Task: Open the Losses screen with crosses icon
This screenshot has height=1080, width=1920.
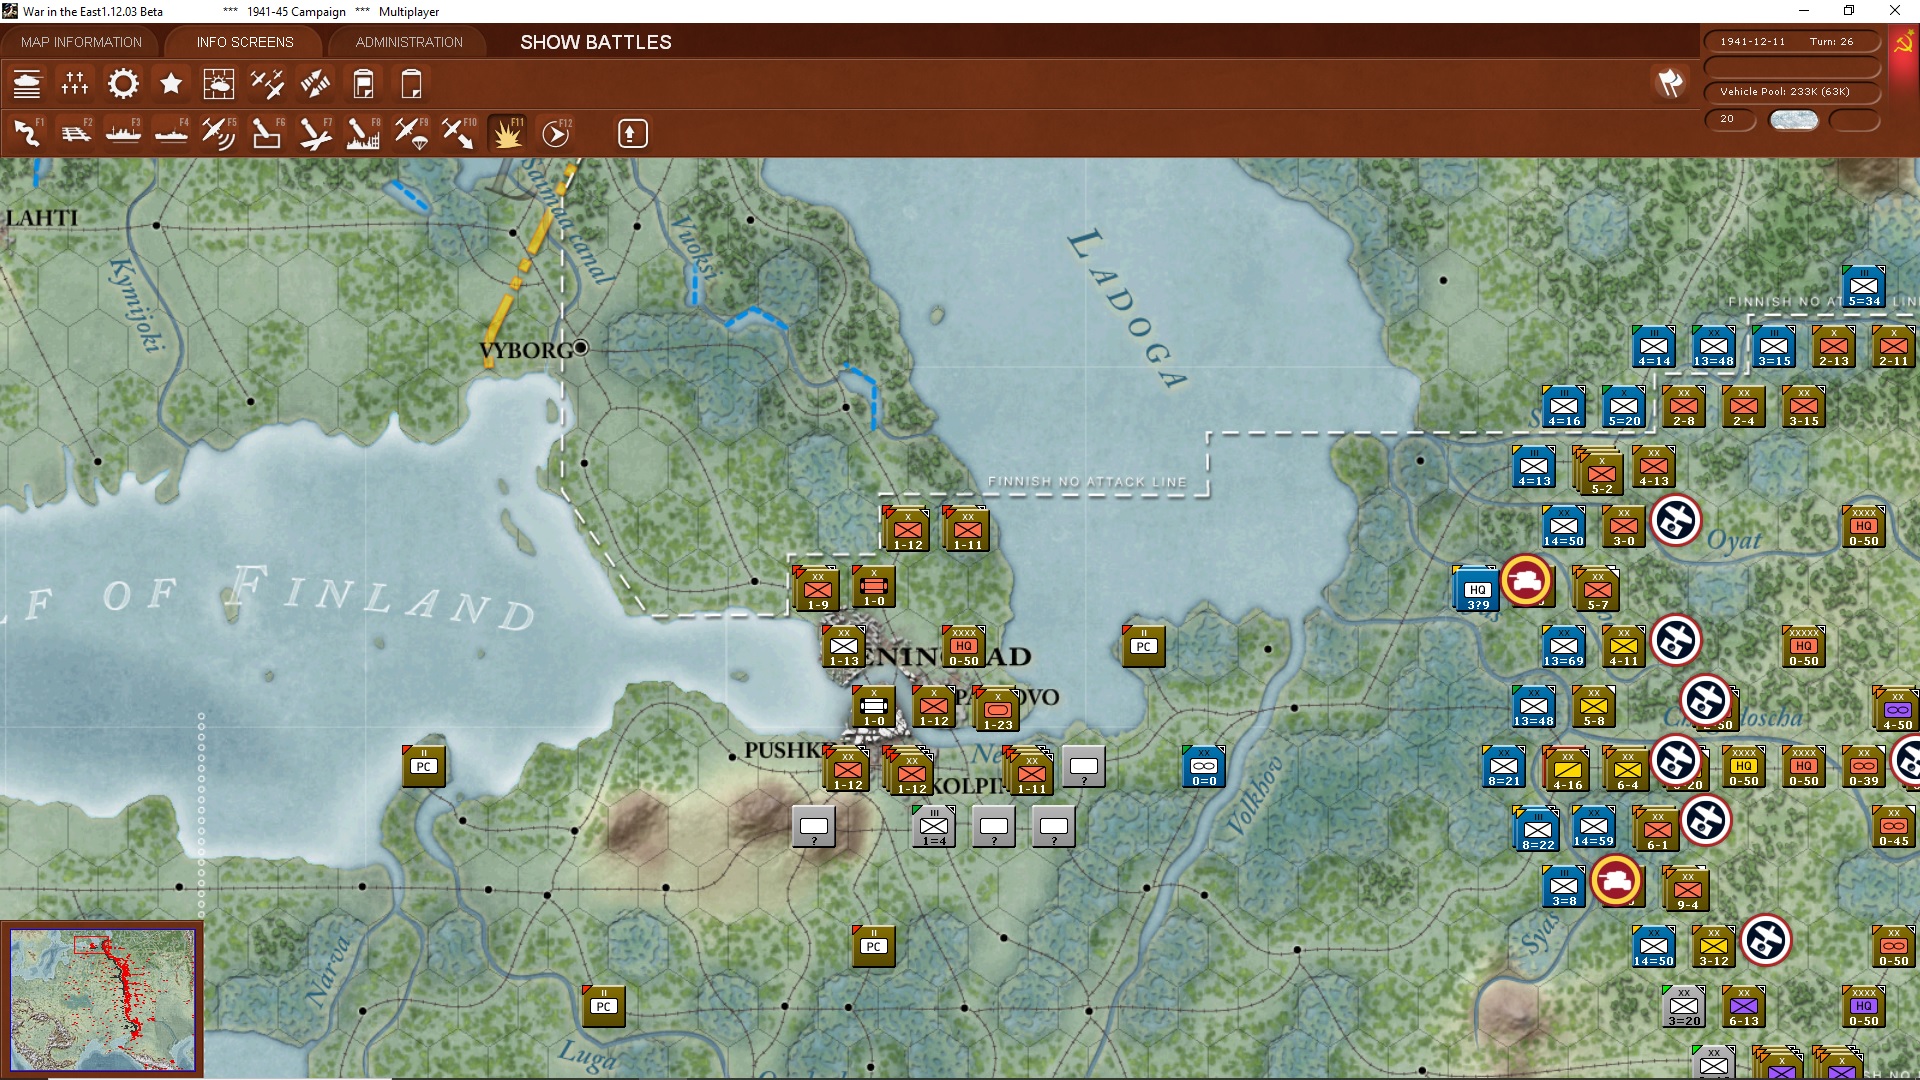Action: coord(75,84)
